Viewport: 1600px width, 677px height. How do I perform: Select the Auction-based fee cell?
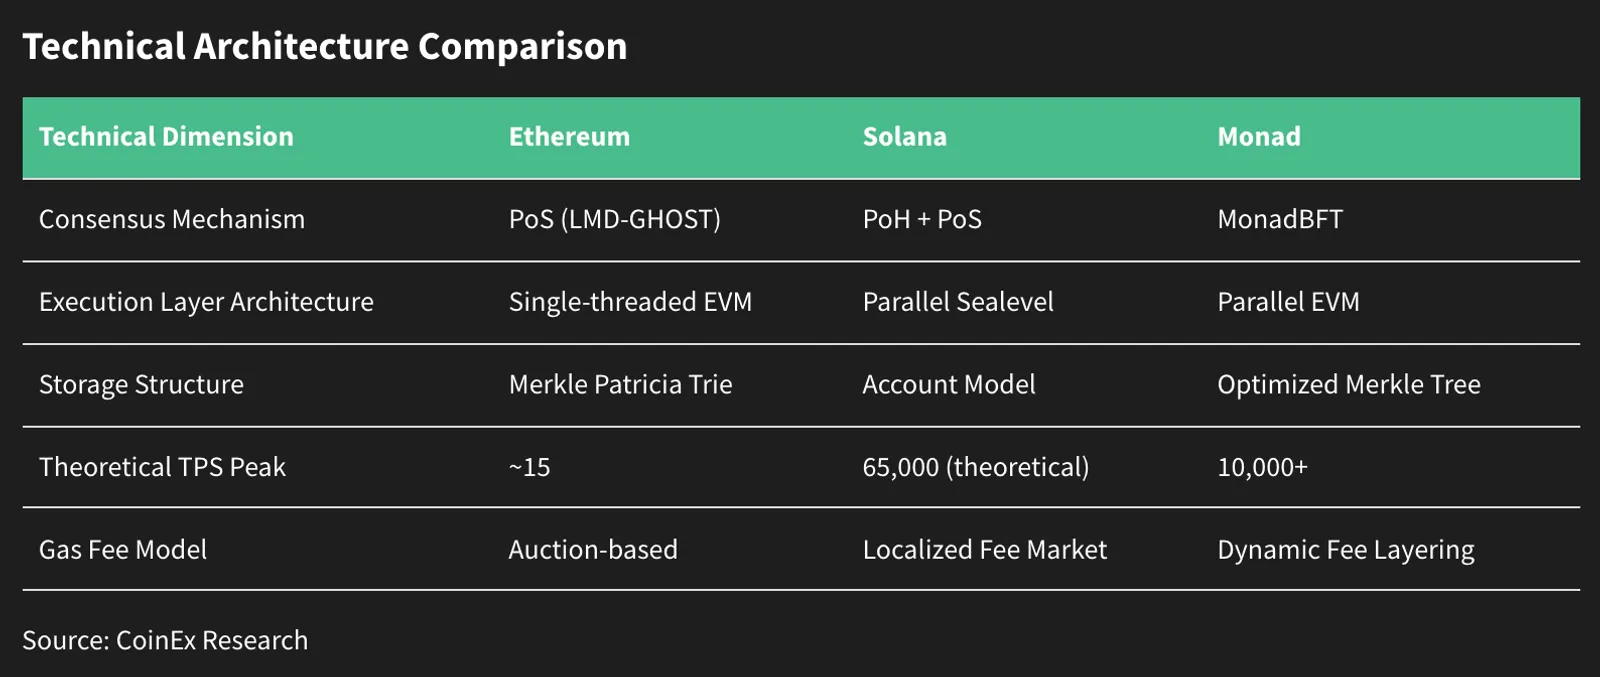(593, 549)
